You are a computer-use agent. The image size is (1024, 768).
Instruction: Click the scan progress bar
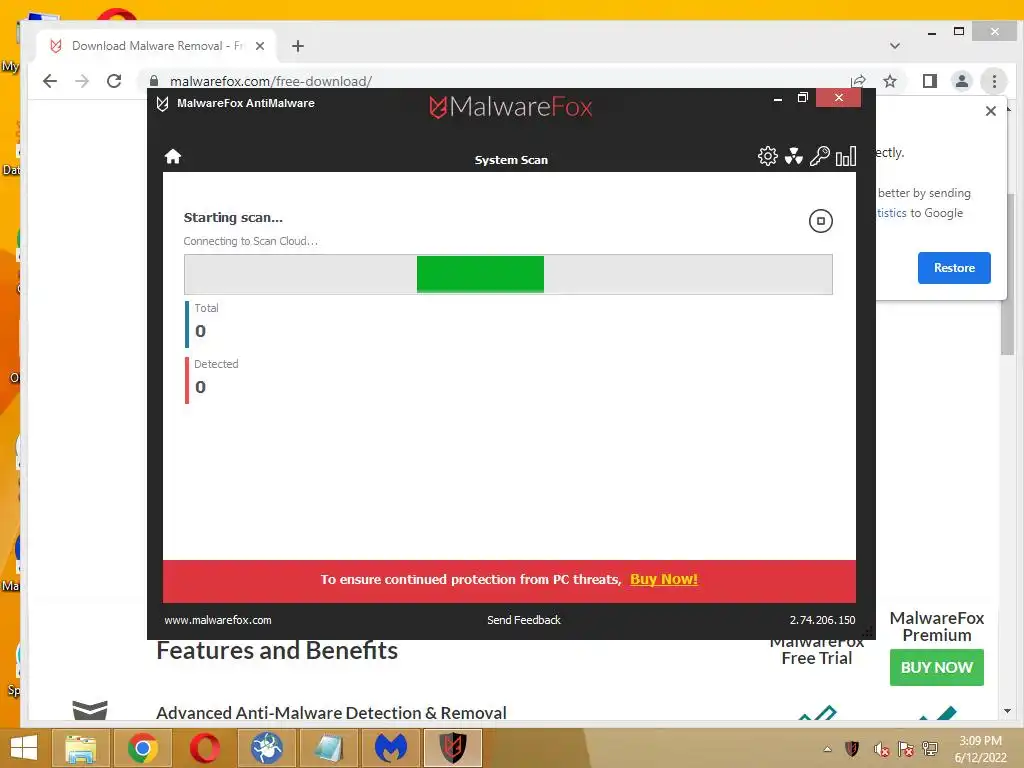(x=508, y=274)
